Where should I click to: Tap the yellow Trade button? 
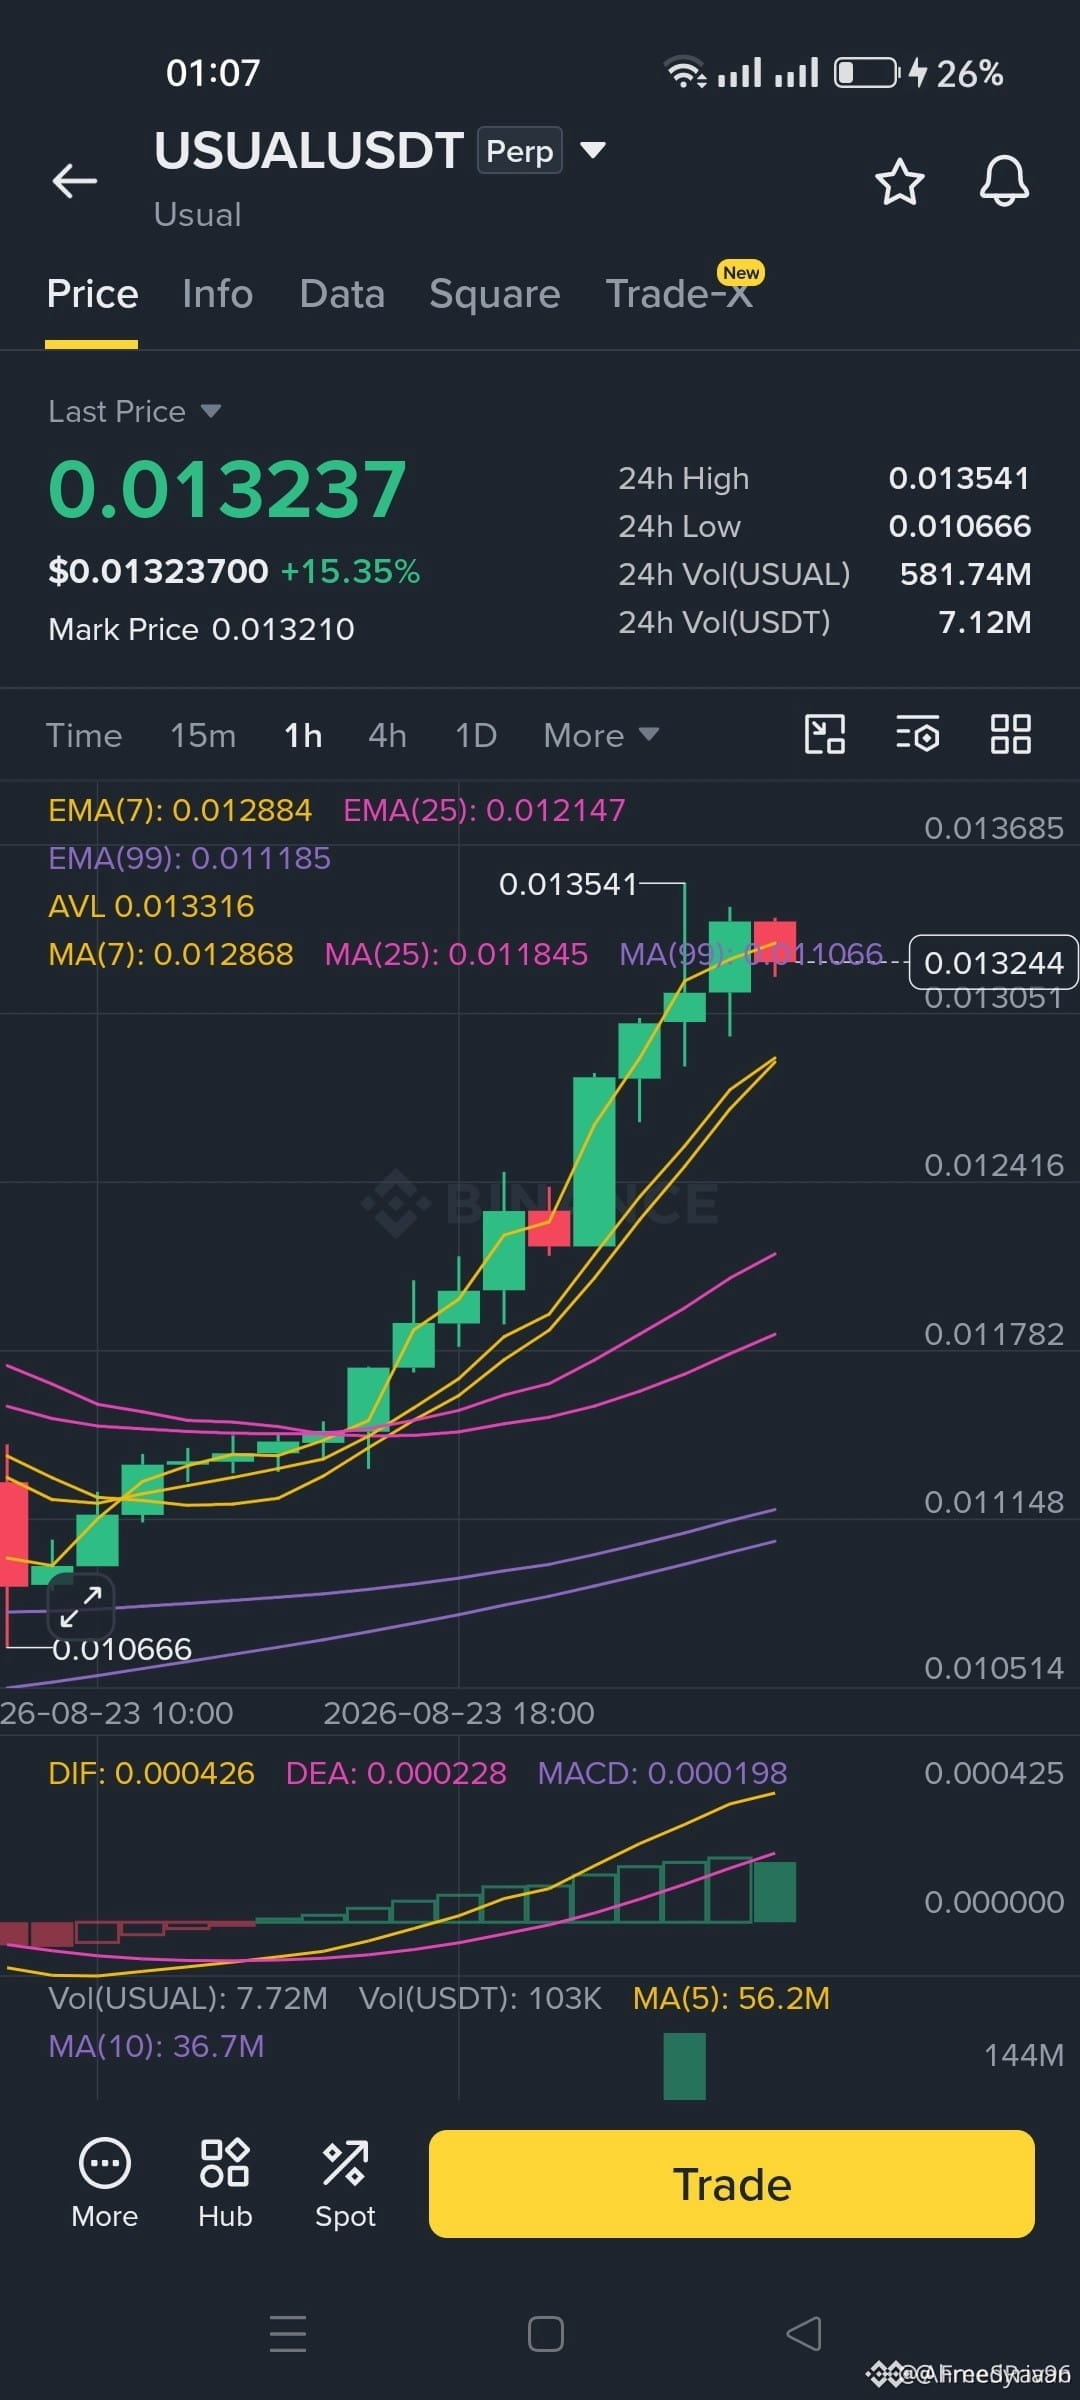click(732, 2184)
